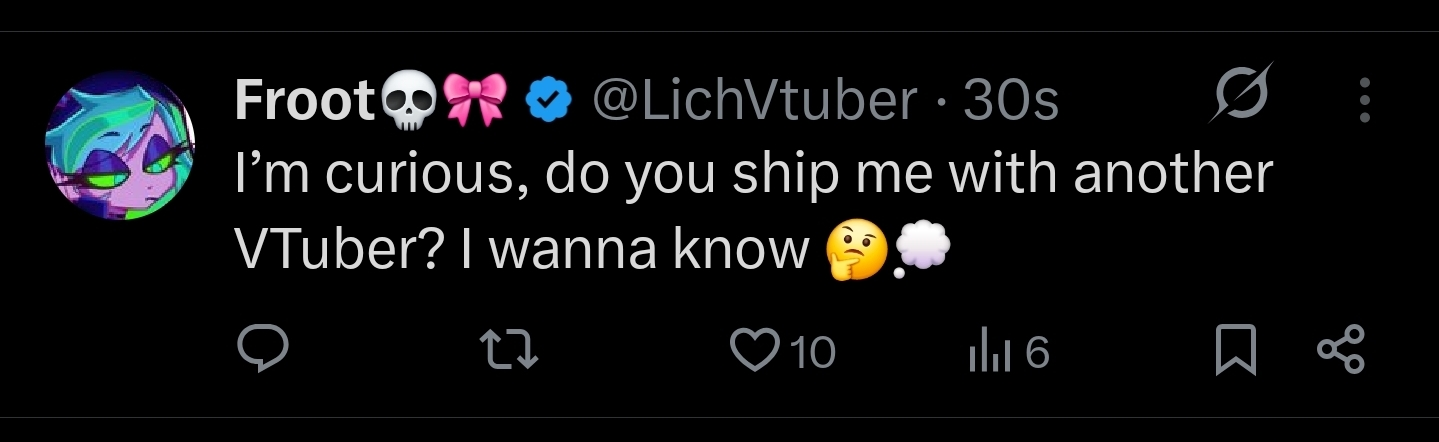Viewport: 1439px width, 442px height.
Task: Click the repost arrows icon
Action: (x=510, y=352)
